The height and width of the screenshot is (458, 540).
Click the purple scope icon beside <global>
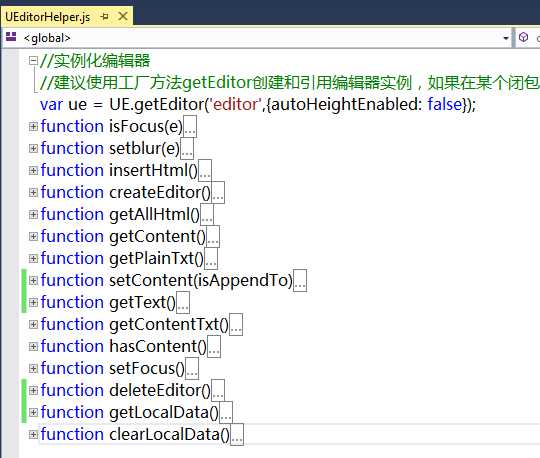coord(11,37)
